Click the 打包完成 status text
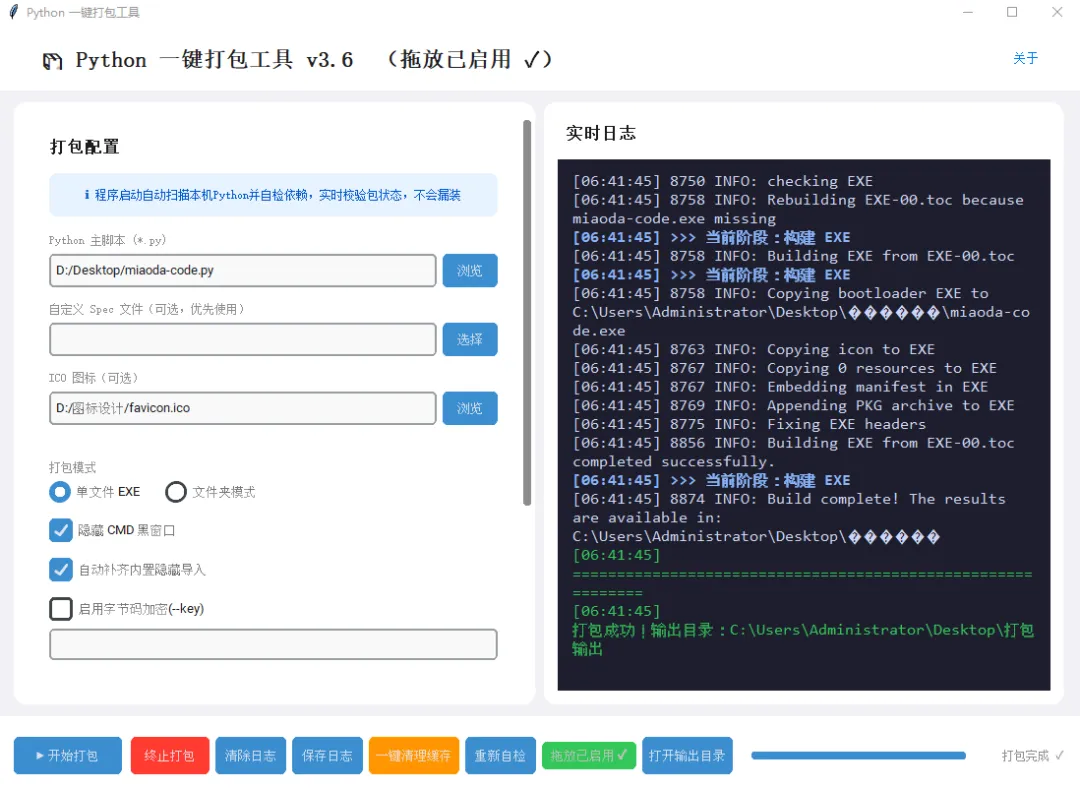The width and height of the screenshot is (1080, 789). coord(1032,755)
